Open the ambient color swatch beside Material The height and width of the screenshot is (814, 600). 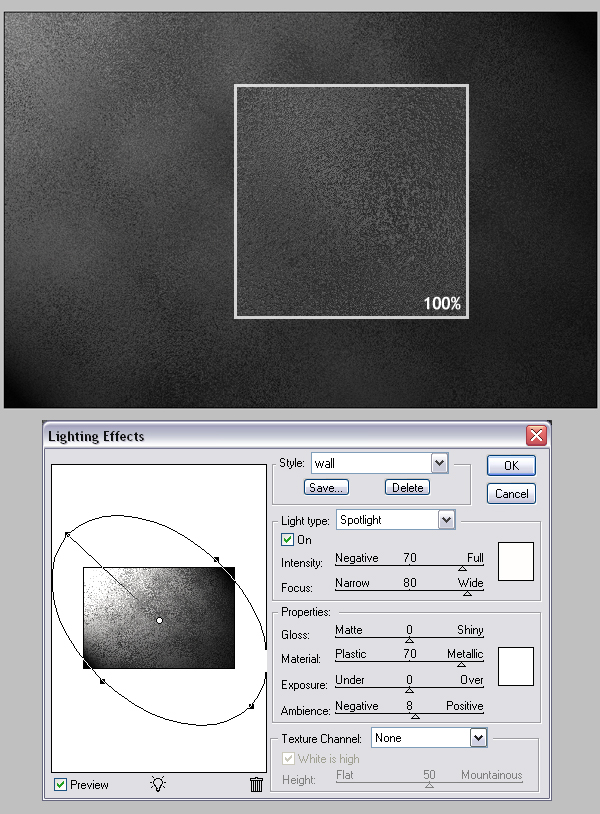[515, 666]
